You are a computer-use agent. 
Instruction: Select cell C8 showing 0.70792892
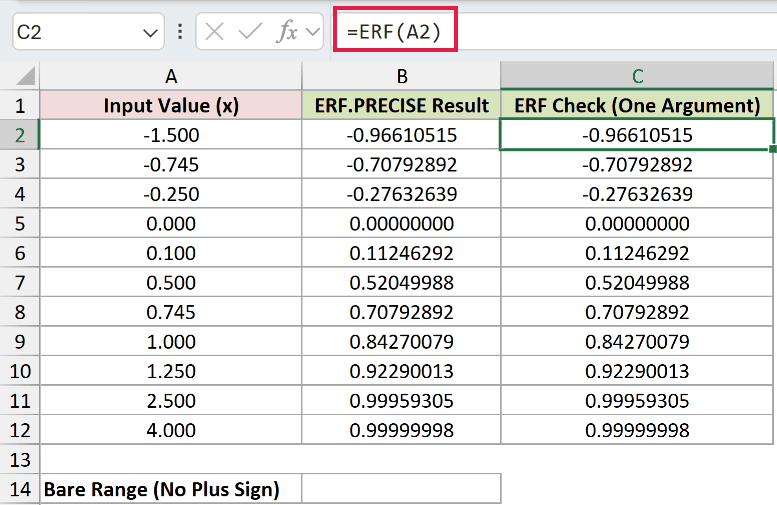(x=637, y=312)
